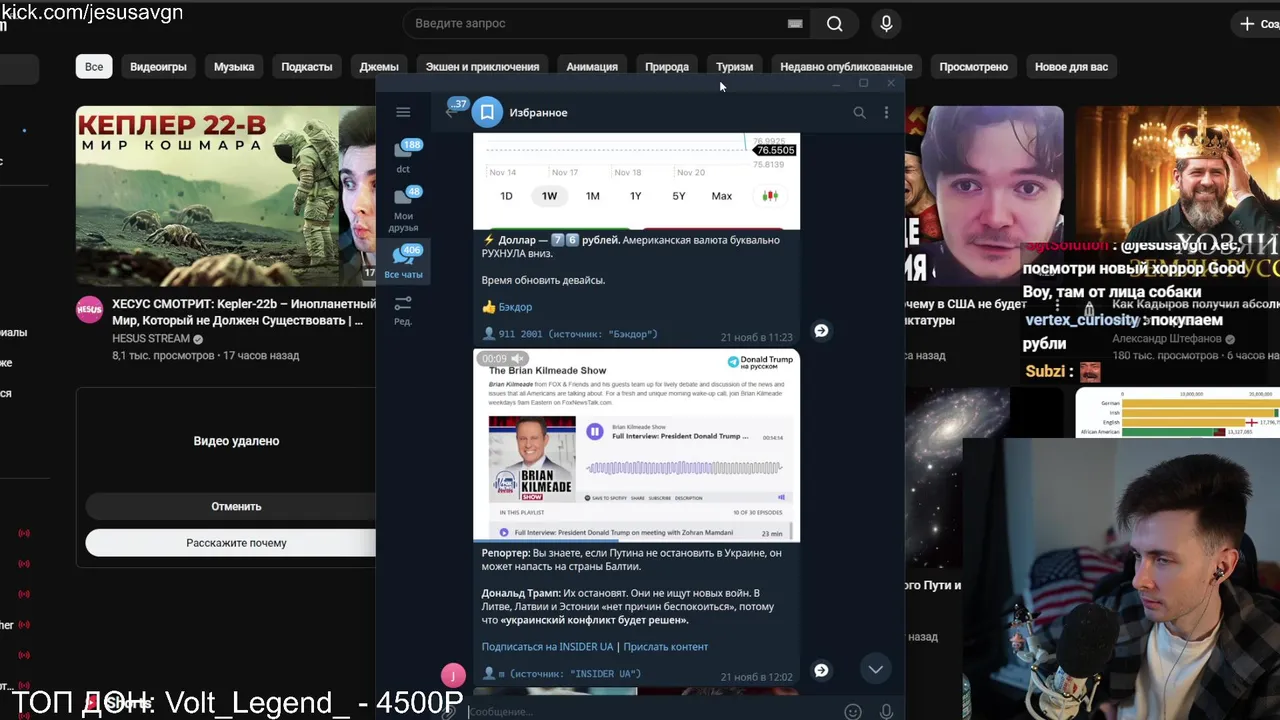Open the Бэкдор channel link
The width and height of the screenshot is (1280, 720).
515,307
